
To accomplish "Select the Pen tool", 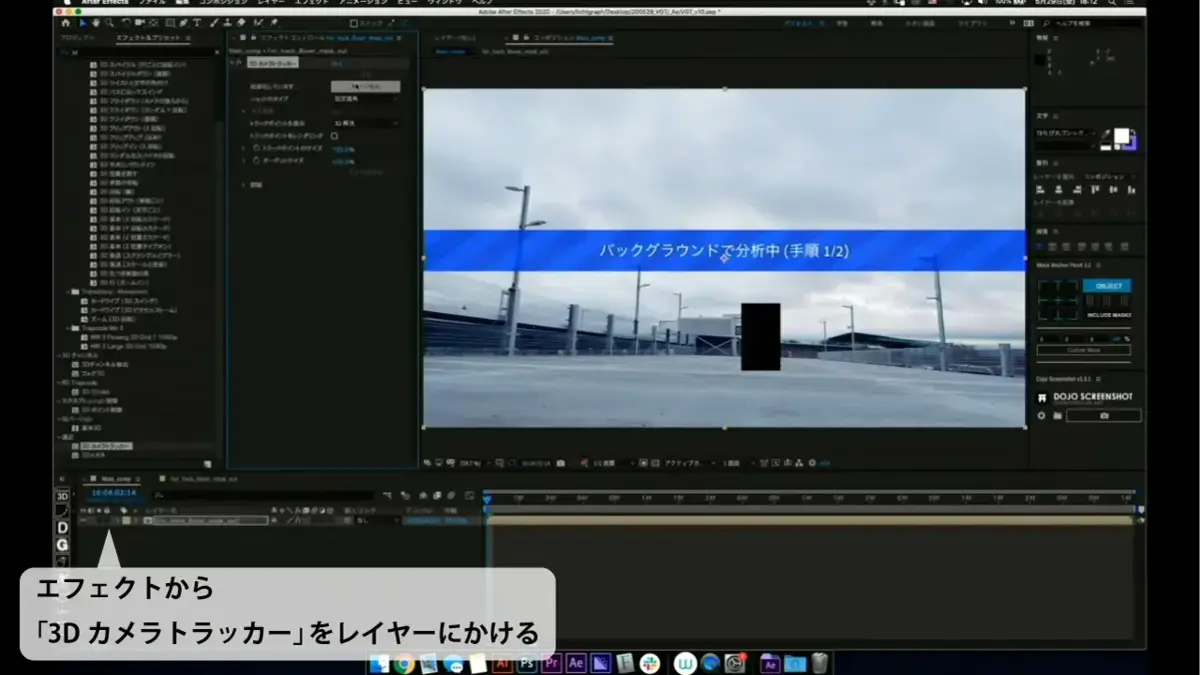I will (x=184, y=23).
